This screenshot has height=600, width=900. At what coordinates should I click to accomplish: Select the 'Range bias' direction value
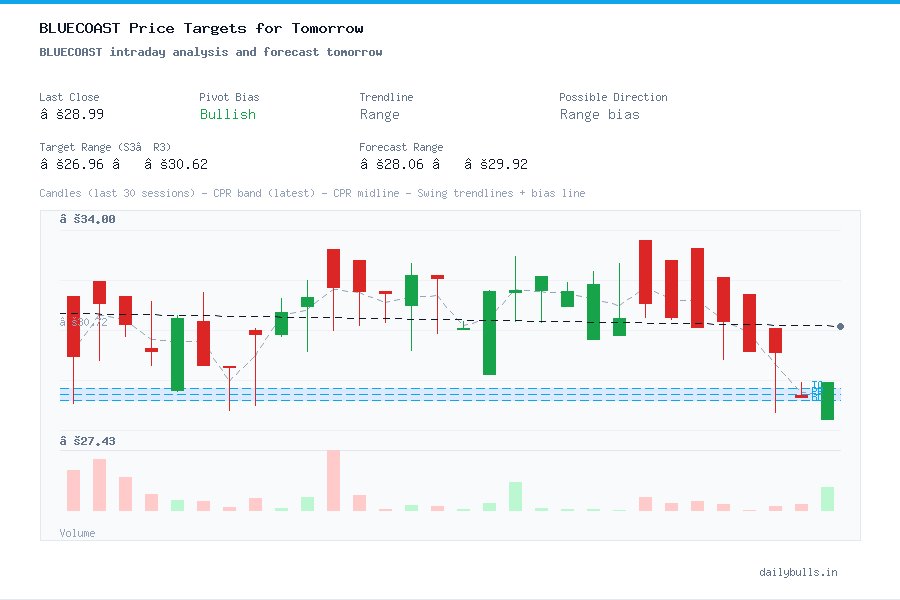[x=599, y=114]
